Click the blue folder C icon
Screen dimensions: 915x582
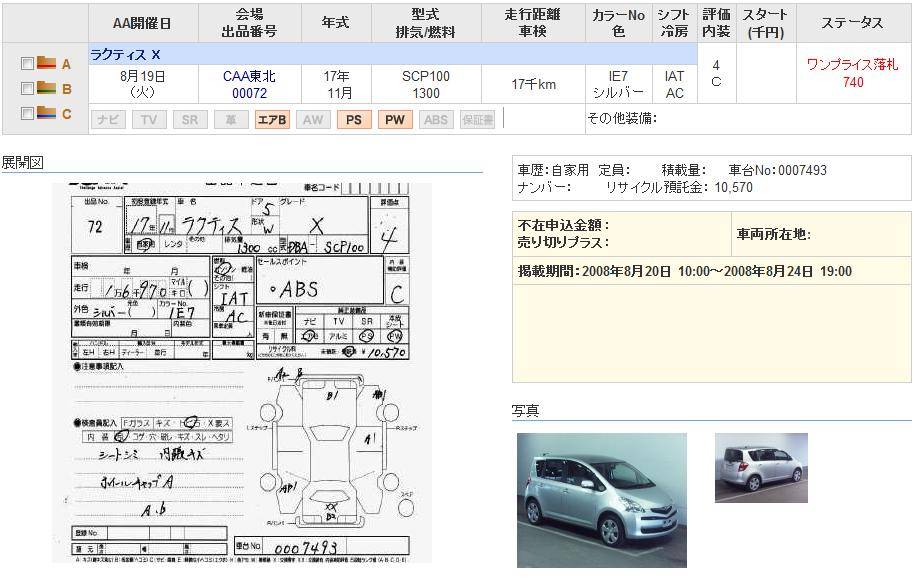pyautogui.click(x=46, y=112)
